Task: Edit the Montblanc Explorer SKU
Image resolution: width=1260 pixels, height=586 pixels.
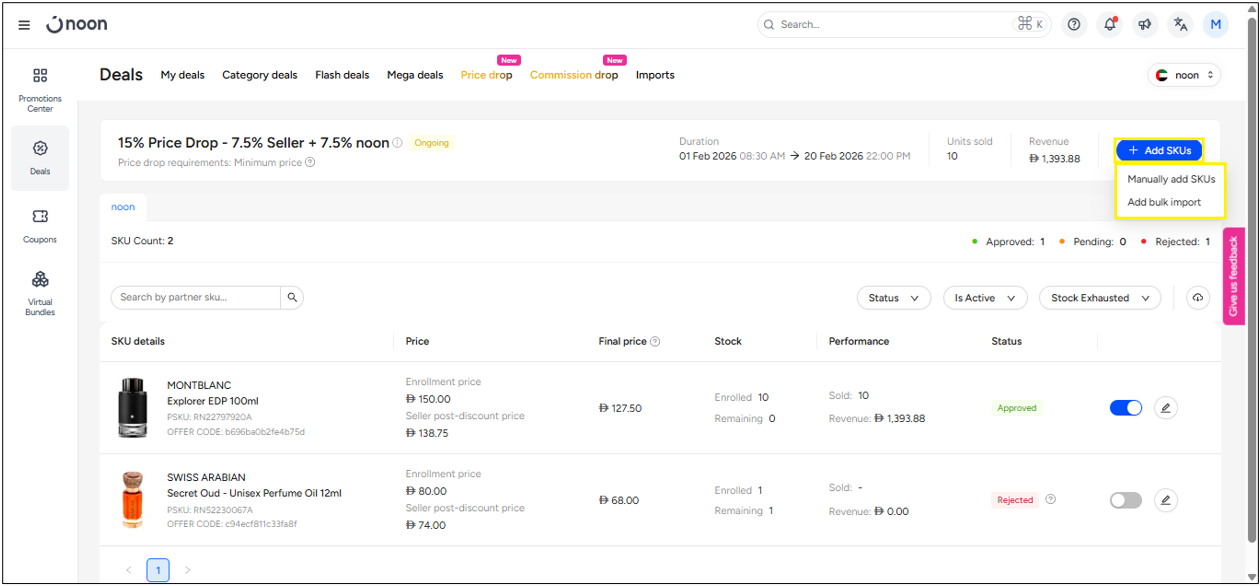Action: coord(1165,408)
